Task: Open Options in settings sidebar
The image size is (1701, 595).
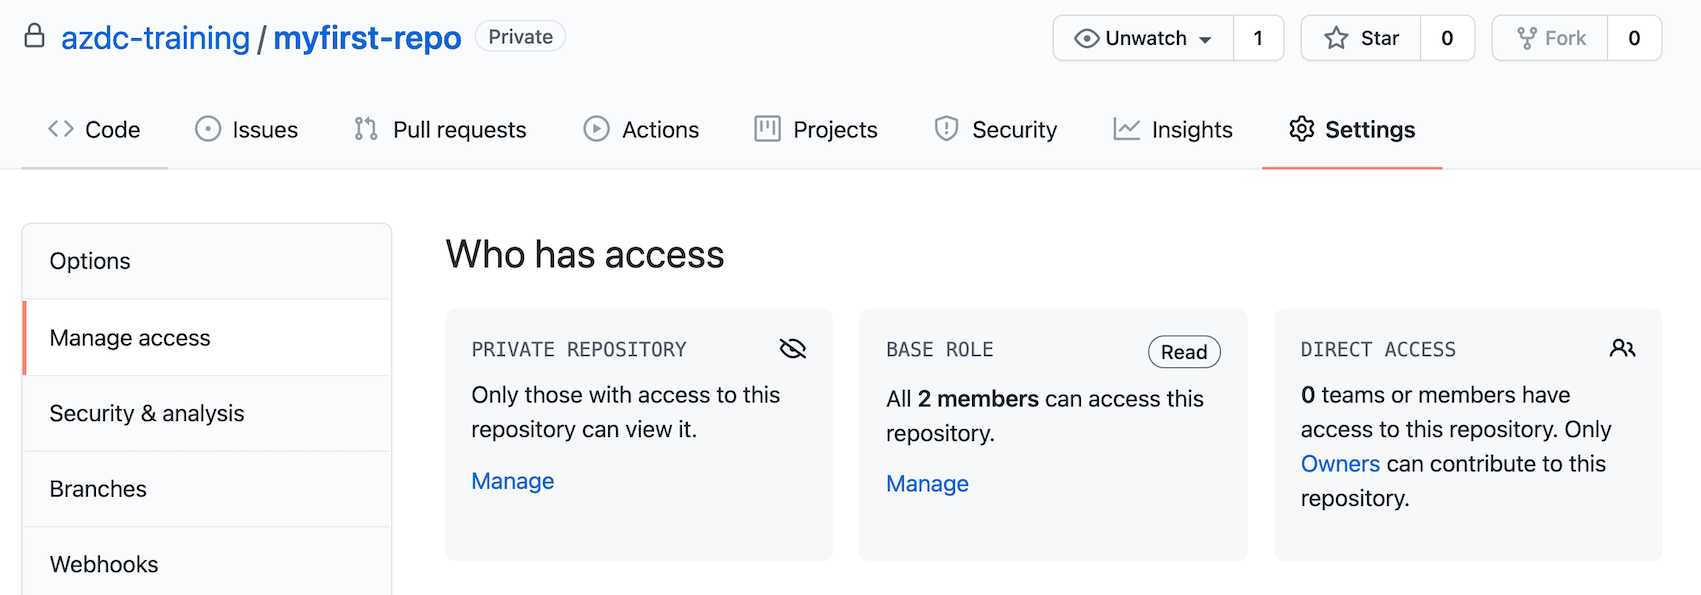Action: pyautogui.click(x=207, y=261)
